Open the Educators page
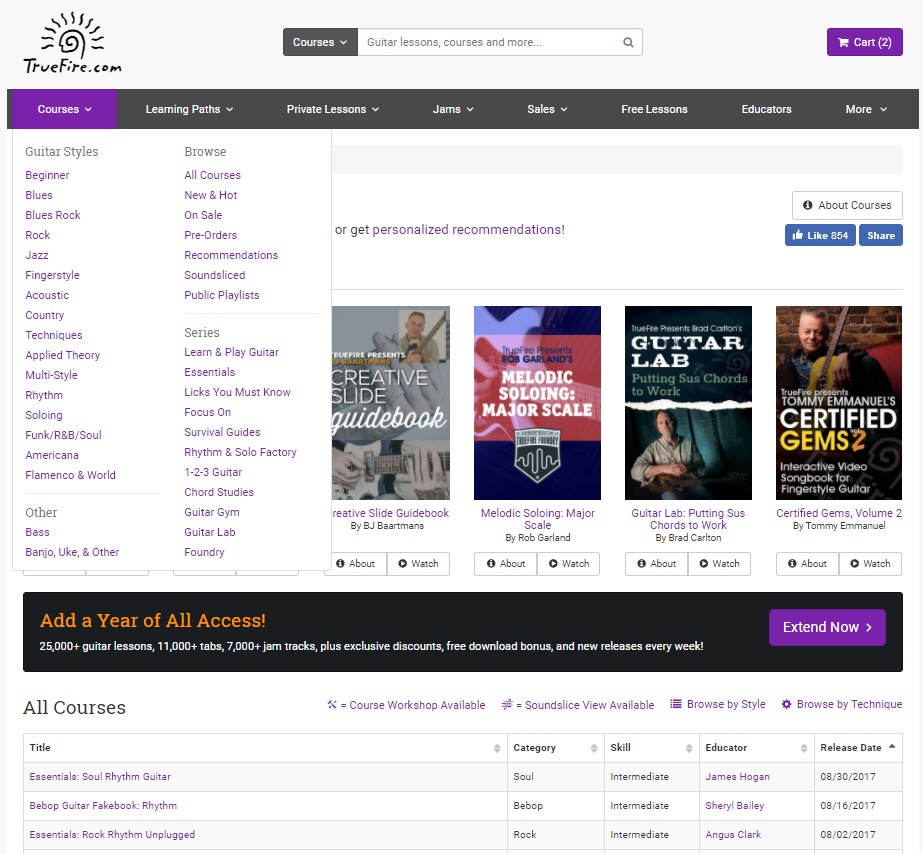 [x=766, y=109]
